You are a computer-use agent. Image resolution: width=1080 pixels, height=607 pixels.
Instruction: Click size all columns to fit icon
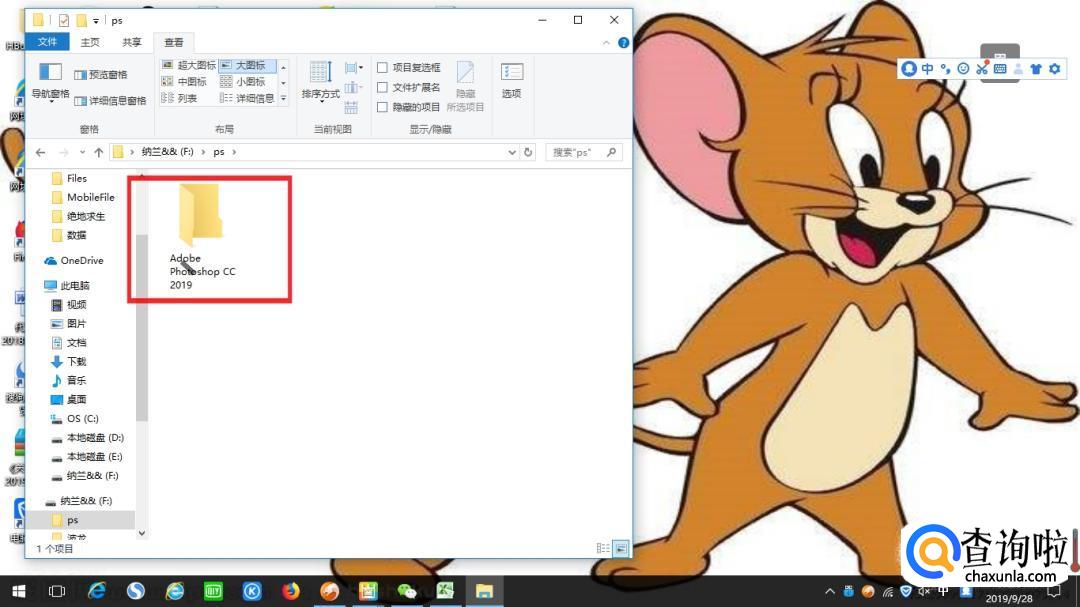(351, 107)
